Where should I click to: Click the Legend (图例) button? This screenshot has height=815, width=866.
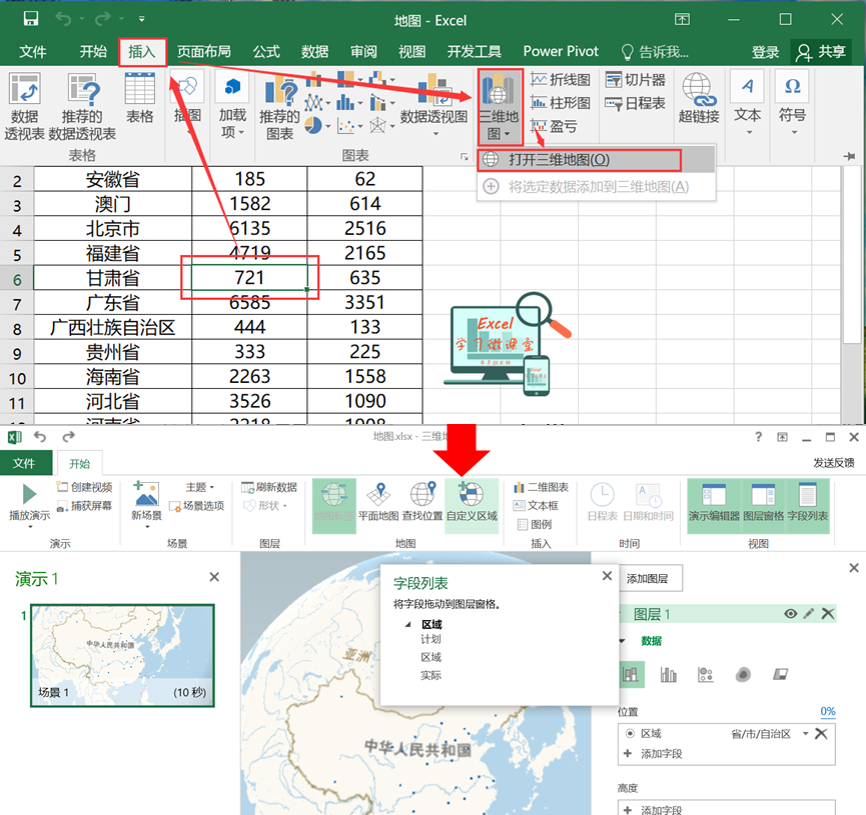pyautogui.click(x=535, y=524)
